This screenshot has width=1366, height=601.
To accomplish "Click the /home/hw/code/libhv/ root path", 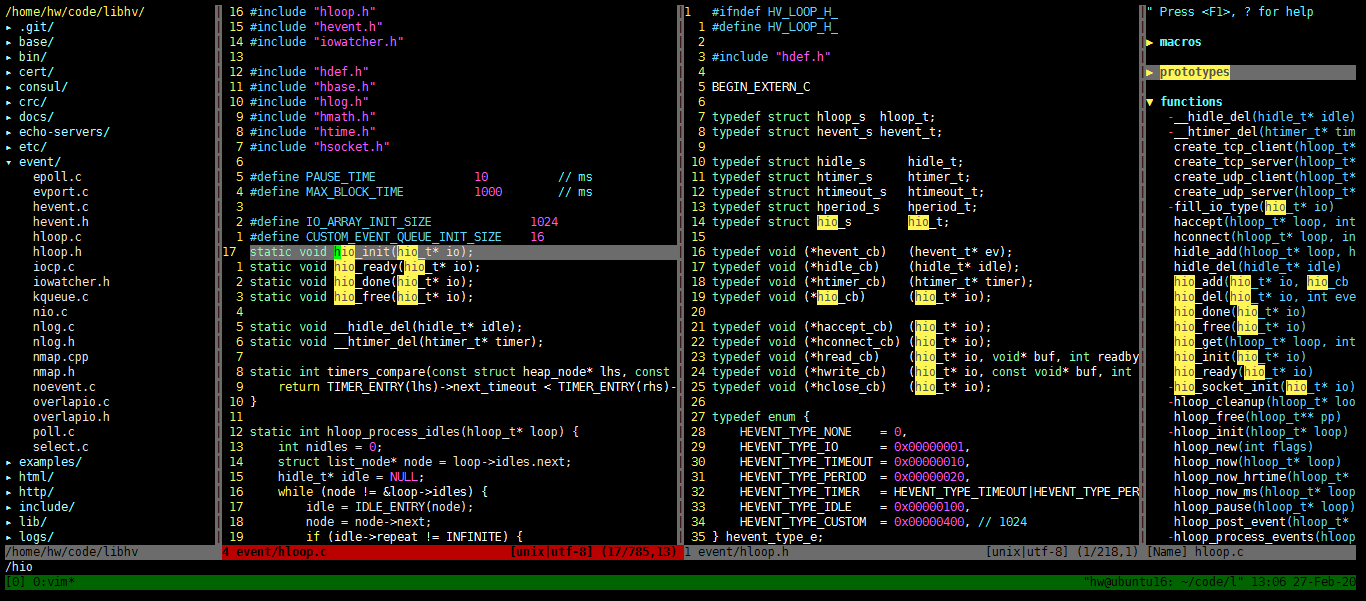I will pos(75,12).
